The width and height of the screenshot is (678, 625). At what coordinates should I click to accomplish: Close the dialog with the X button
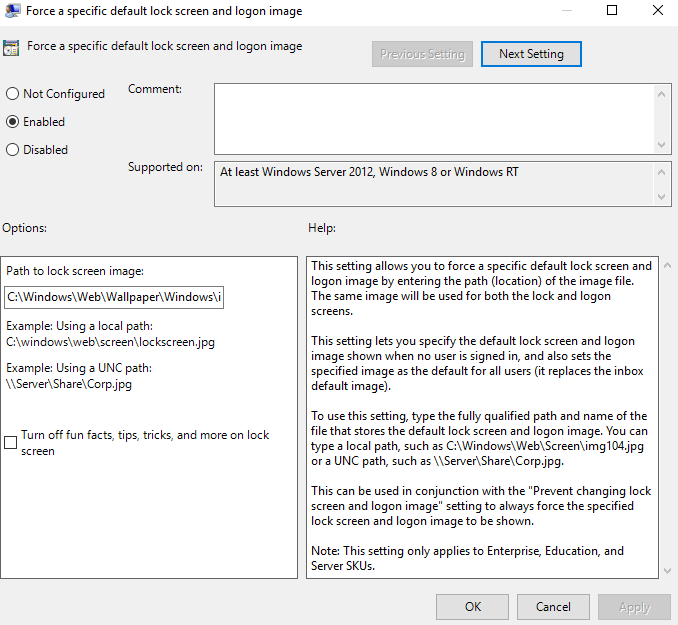[658, 10]
